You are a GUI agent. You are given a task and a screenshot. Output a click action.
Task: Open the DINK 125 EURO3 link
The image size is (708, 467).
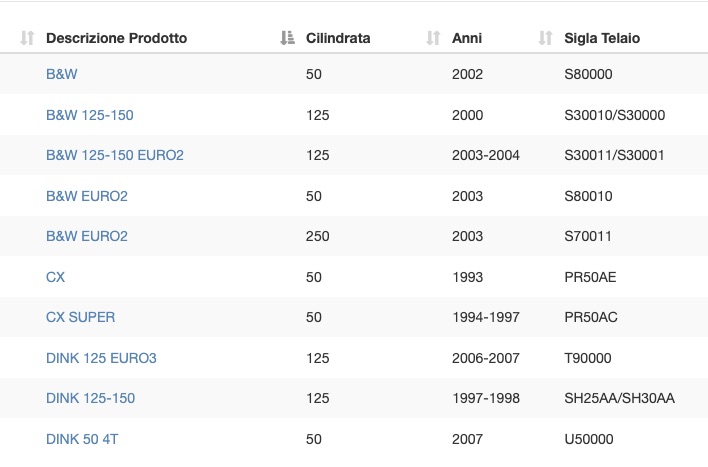(101, 358)
